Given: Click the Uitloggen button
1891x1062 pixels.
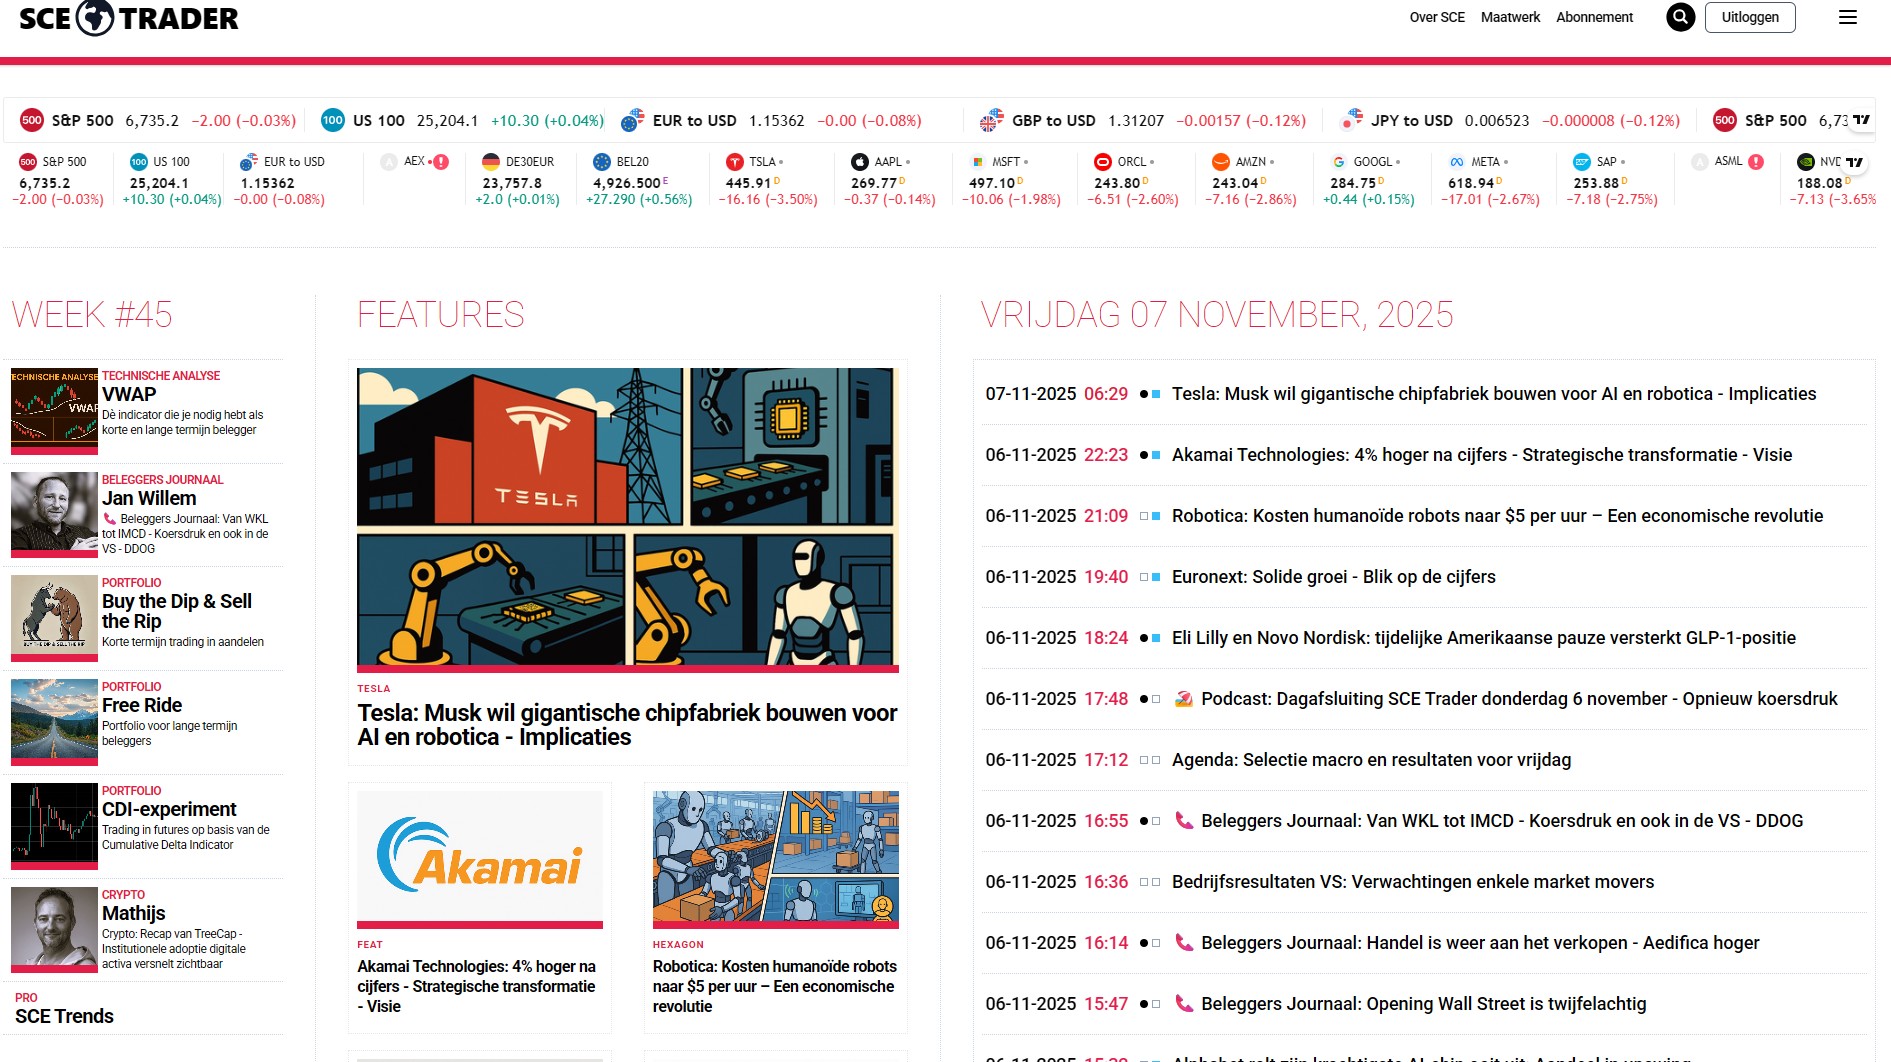Looking at the screenshot, I should point(1750,17).
